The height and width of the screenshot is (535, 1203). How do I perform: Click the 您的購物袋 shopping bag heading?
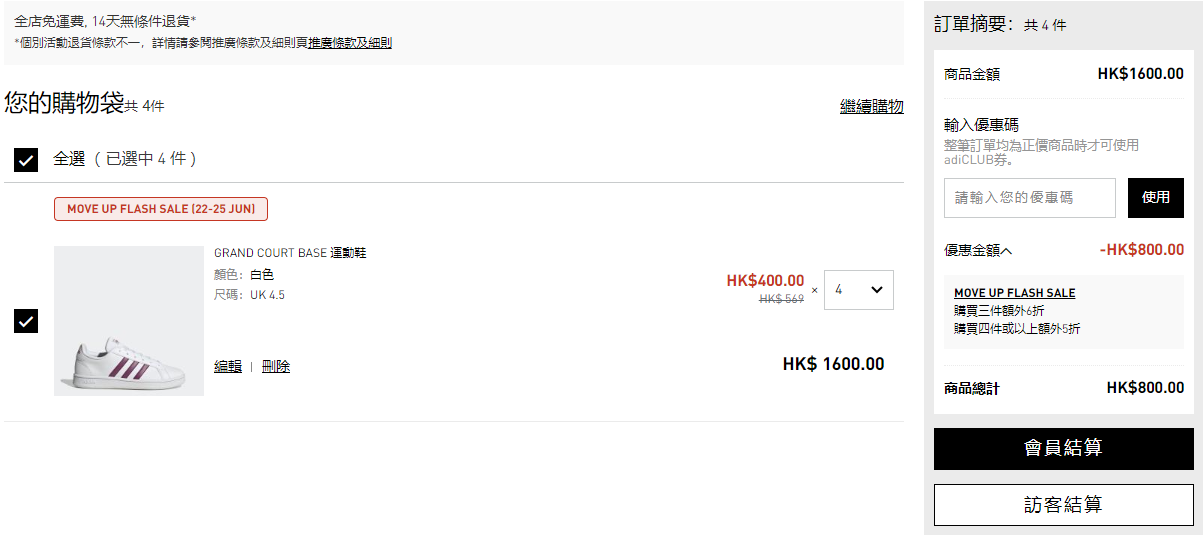tap(64, 103)
